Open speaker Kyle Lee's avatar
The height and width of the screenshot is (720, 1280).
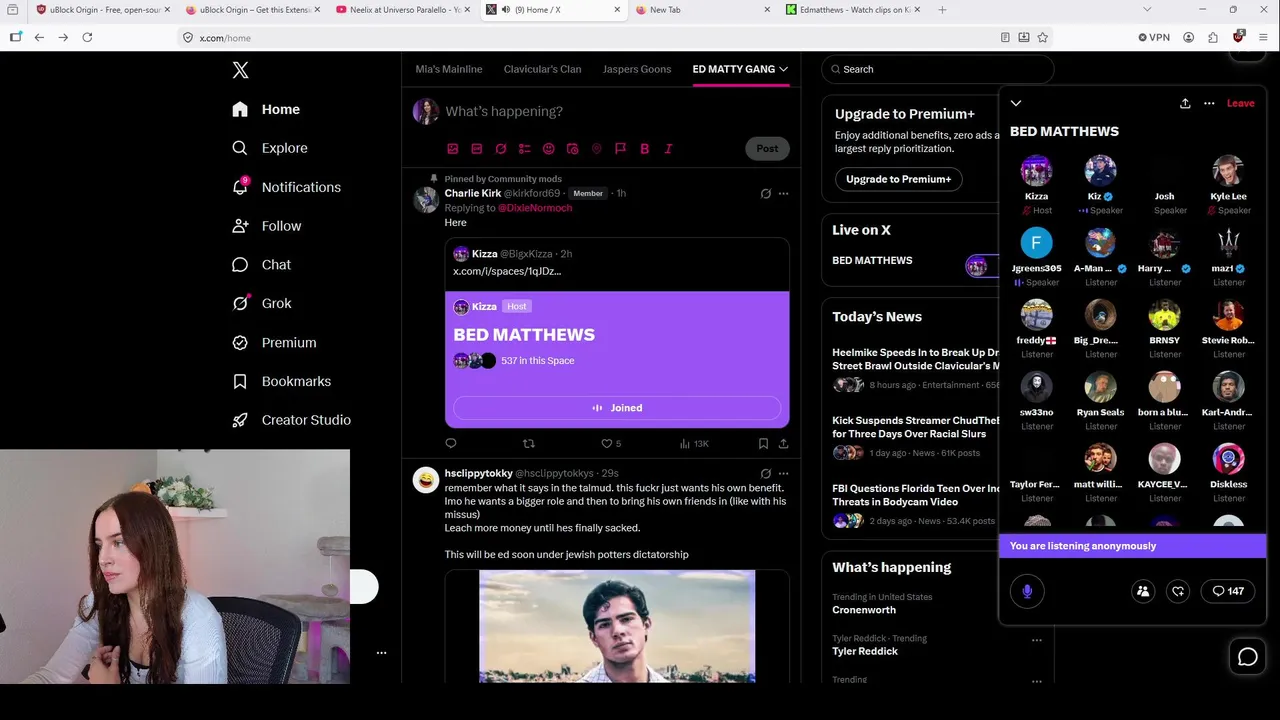[1228, 170]
